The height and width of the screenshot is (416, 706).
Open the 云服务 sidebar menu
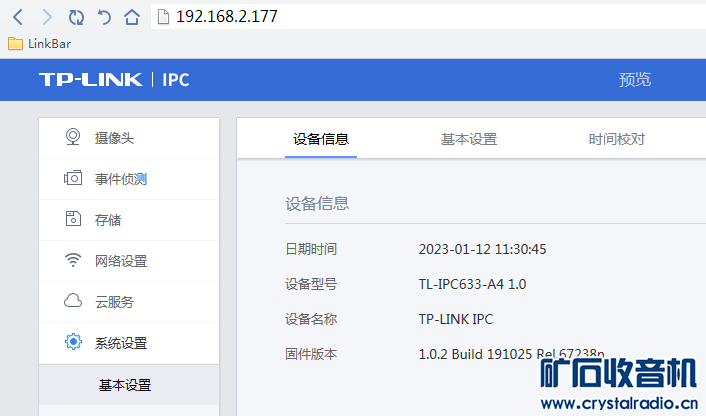129,302
